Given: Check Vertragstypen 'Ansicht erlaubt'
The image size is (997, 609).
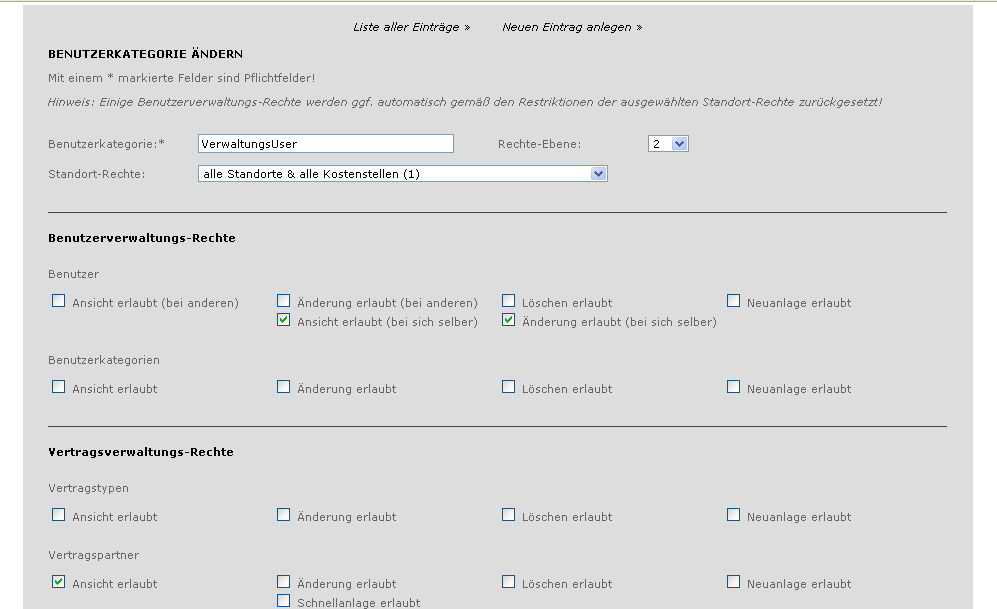Looking at the screenshot, I should coord(59,515).
